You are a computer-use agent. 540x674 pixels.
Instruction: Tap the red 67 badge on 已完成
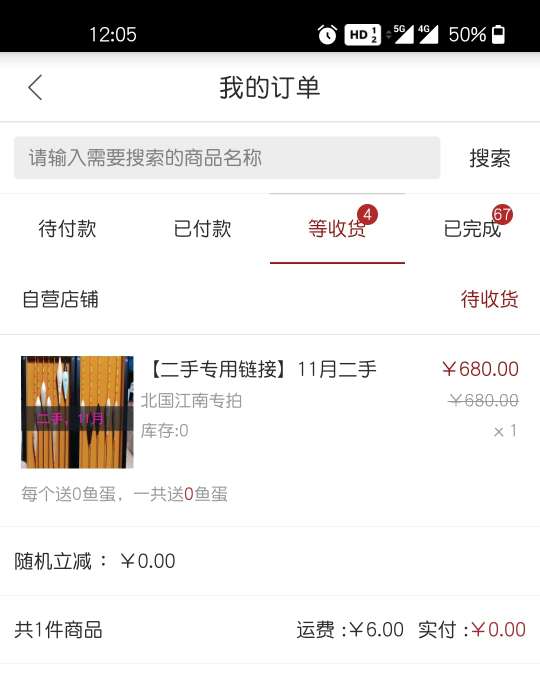coord(502,214)
